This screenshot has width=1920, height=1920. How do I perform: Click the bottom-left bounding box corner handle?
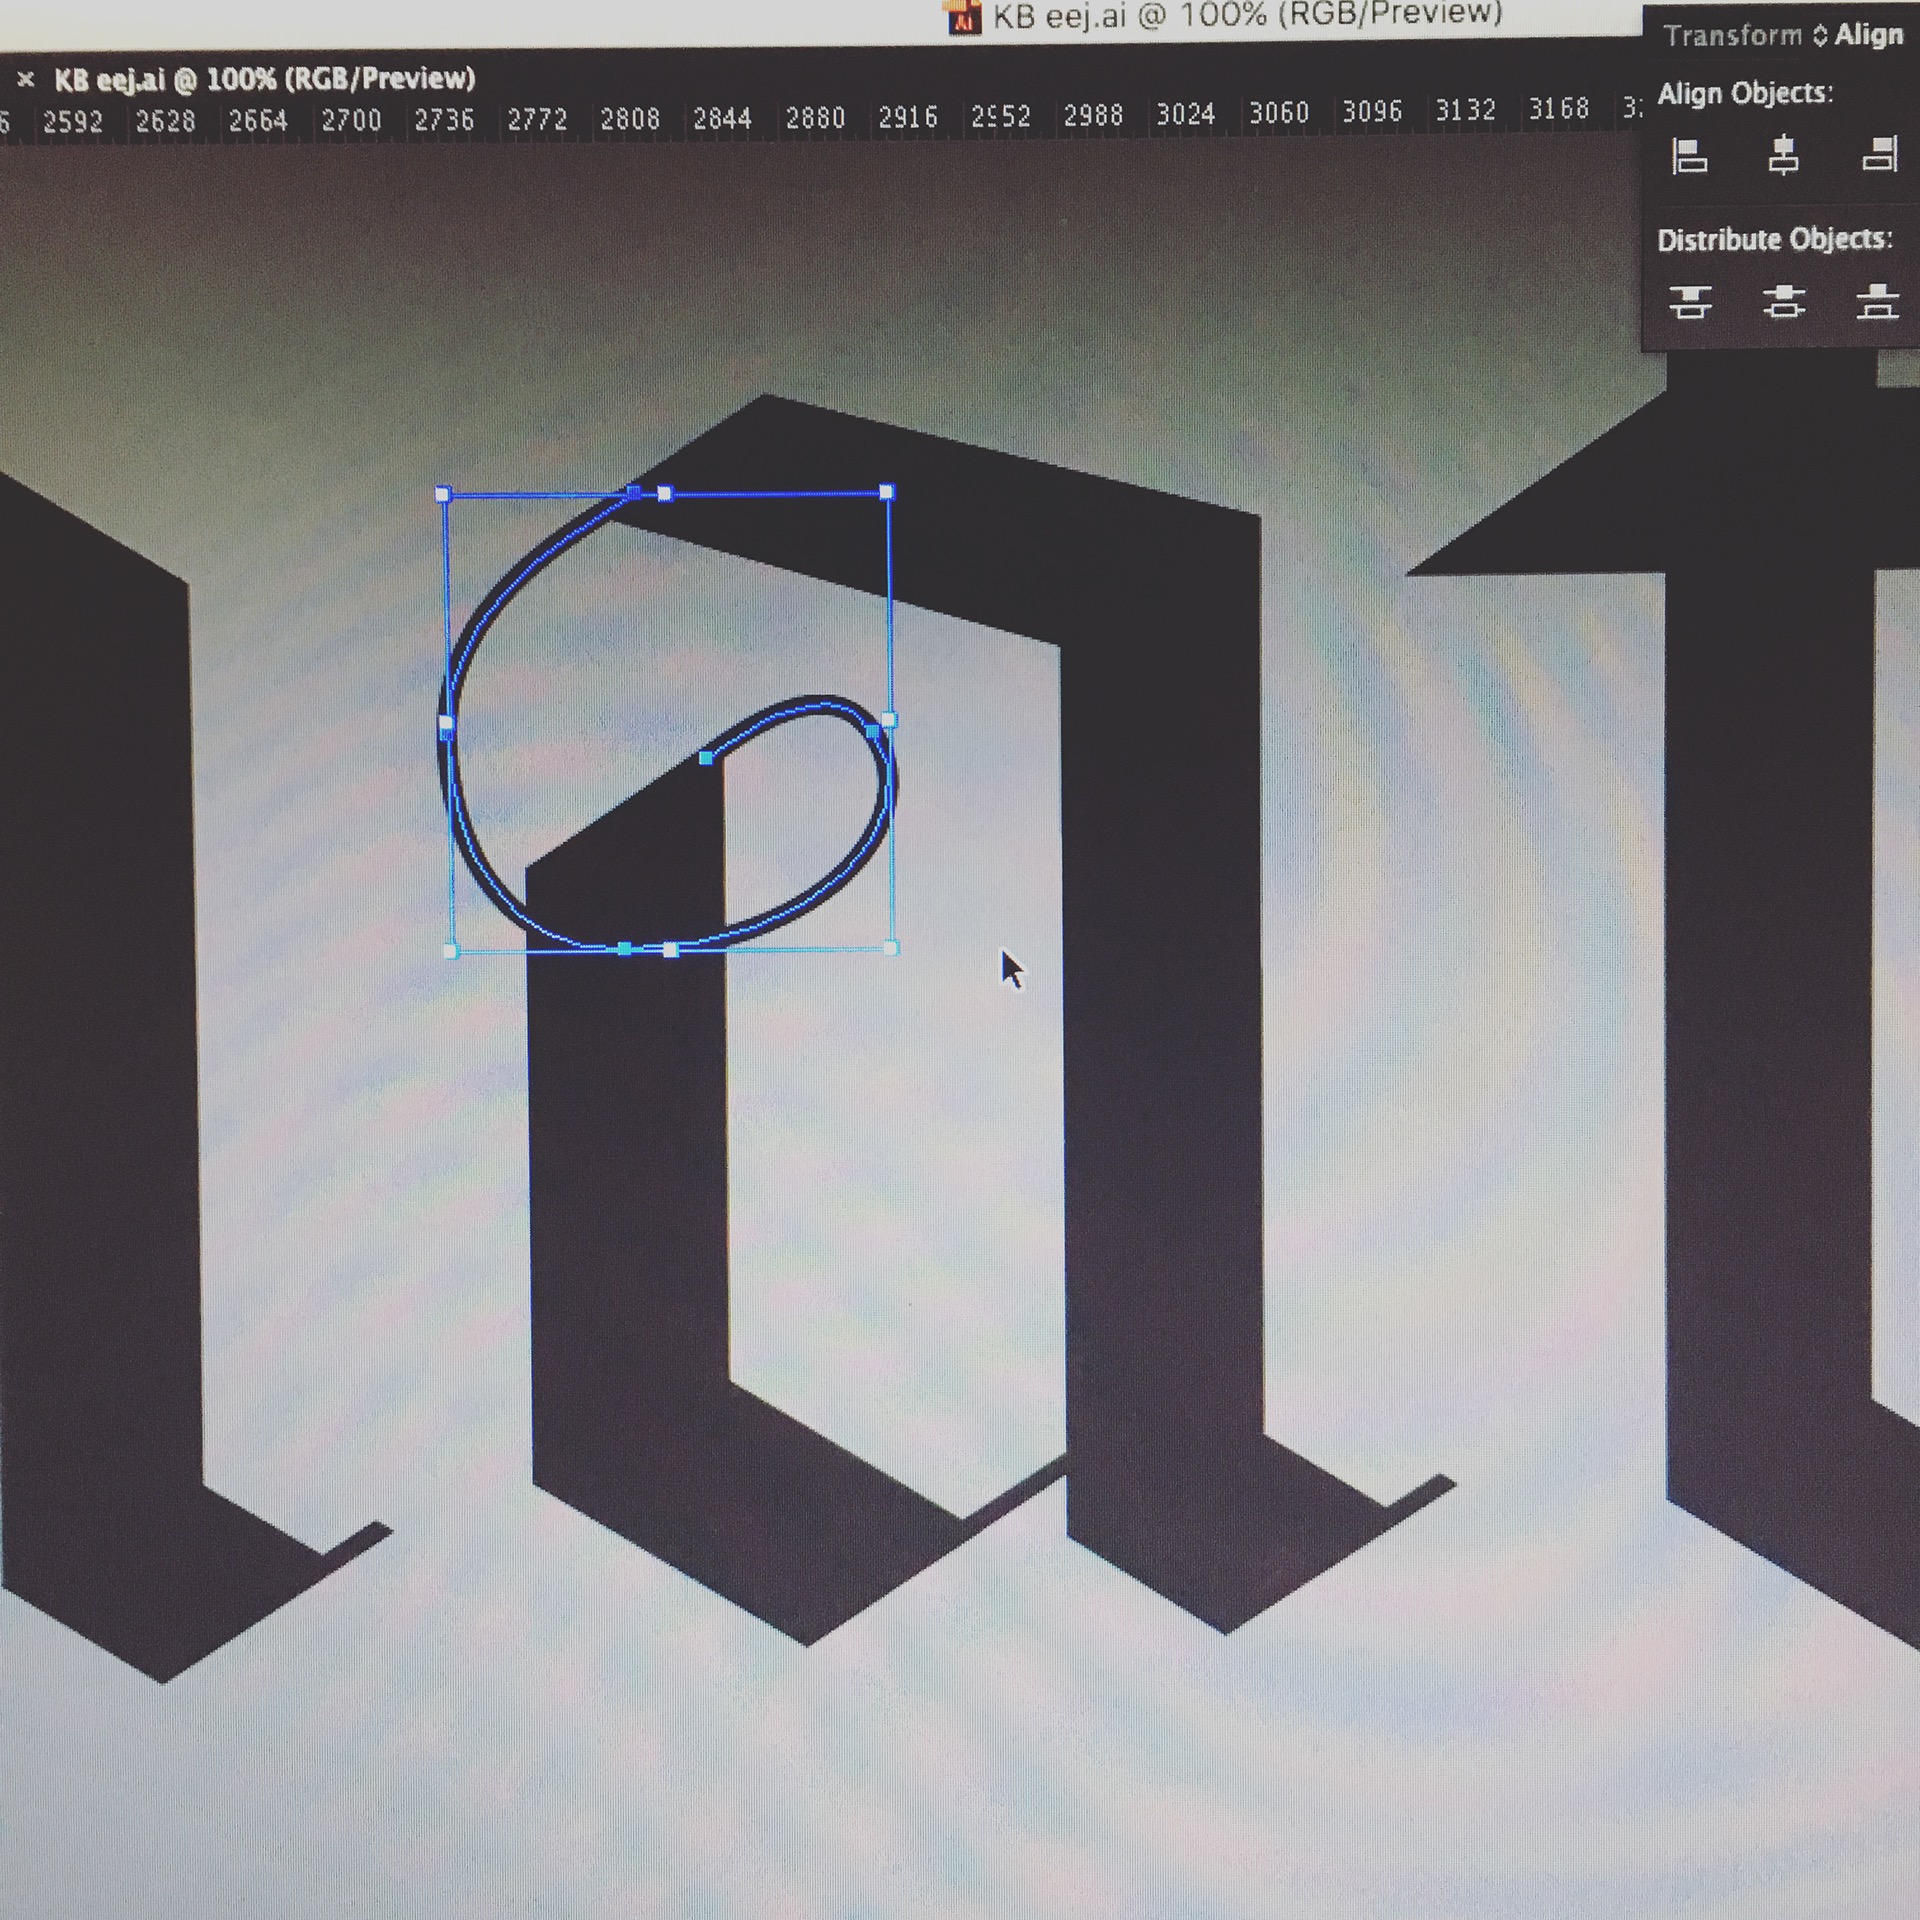450,951
